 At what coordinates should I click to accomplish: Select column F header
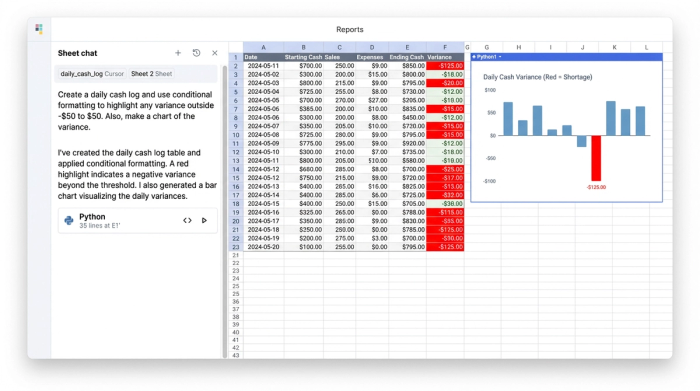coord(445,47)
